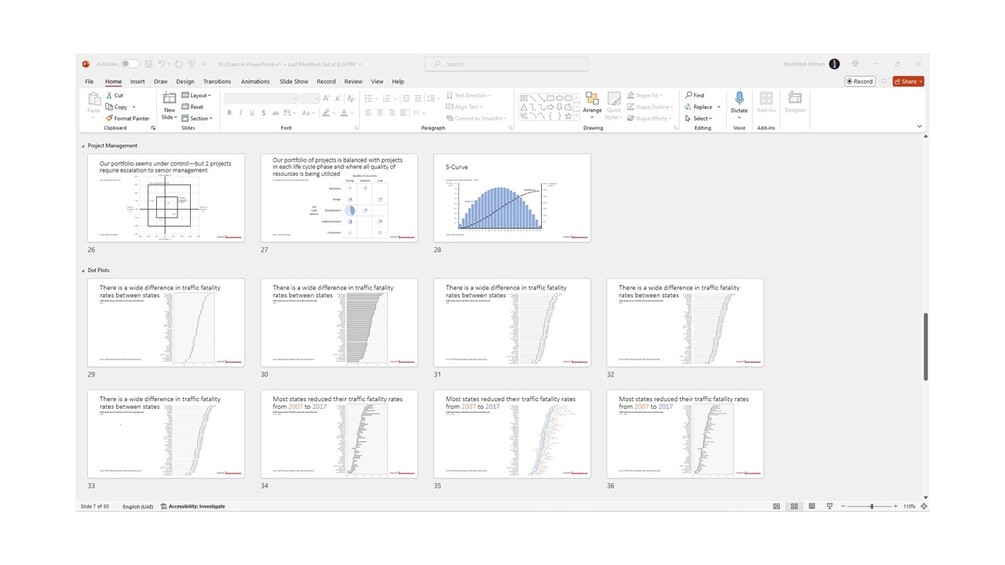Viewport: 1005px width, 565px height.
Task: Collapse the ribbon with the chevron
Action: coord(919,126)
